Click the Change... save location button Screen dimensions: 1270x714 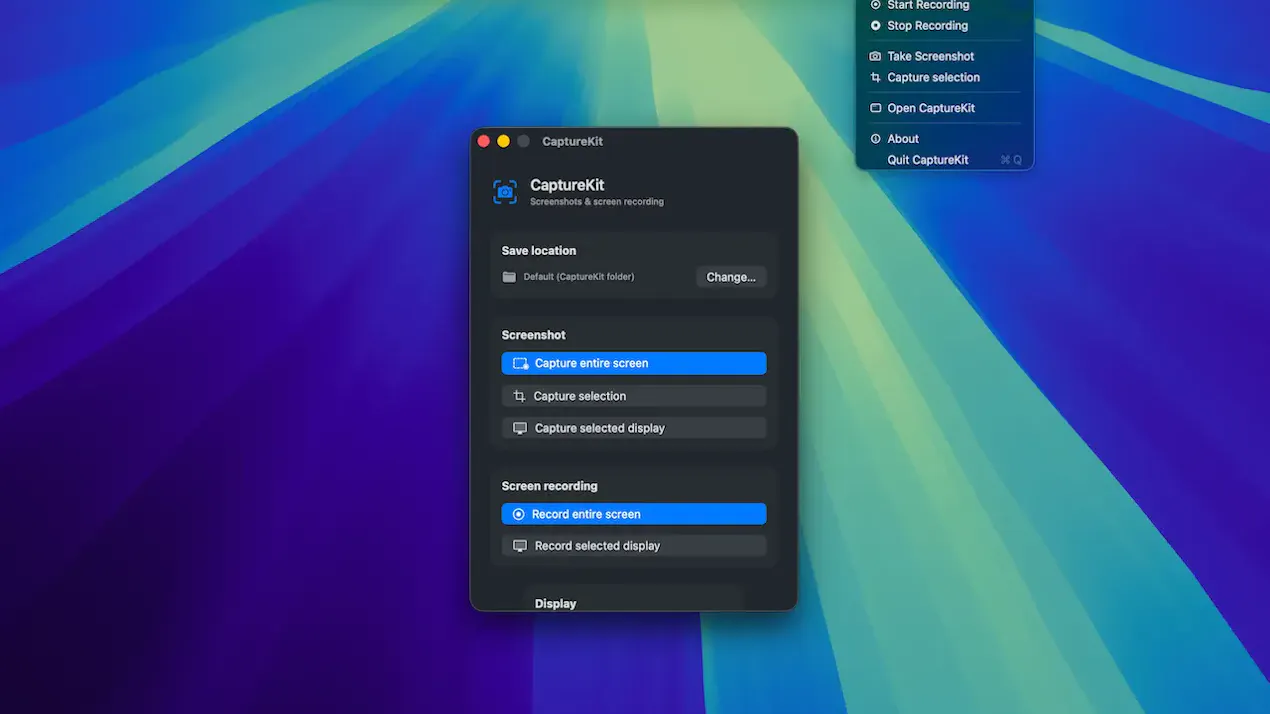pos(731,277)
